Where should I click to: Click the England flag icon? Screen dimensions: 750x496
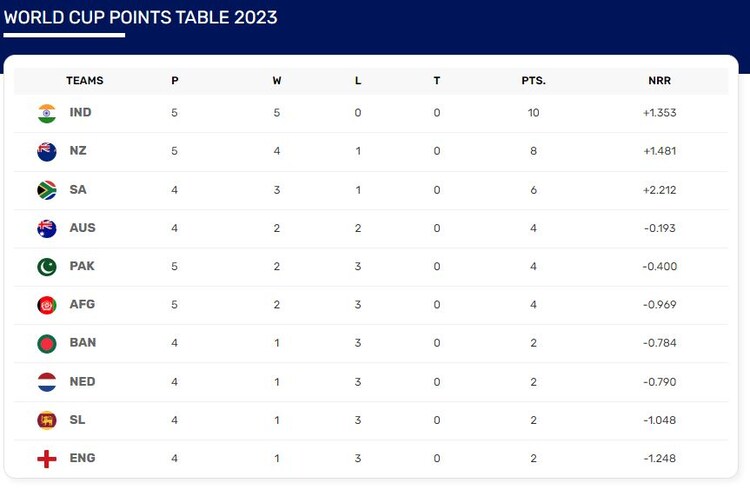coord(47,458)
